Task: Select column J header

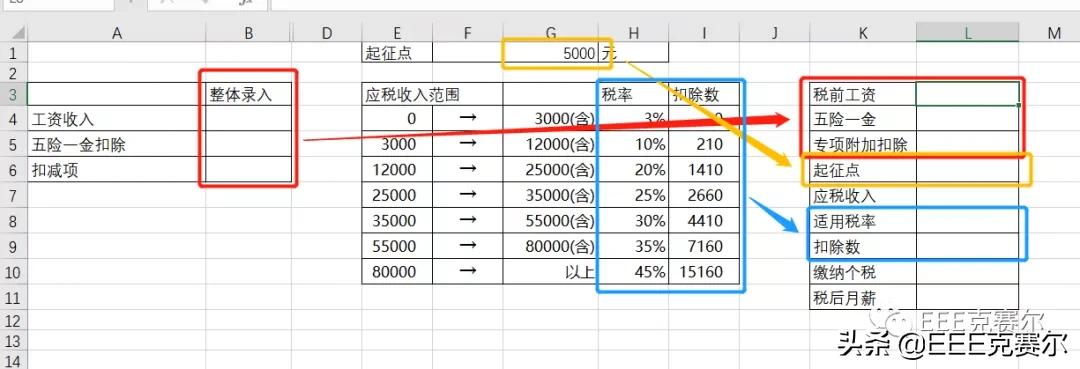Action: pos(775,32)
